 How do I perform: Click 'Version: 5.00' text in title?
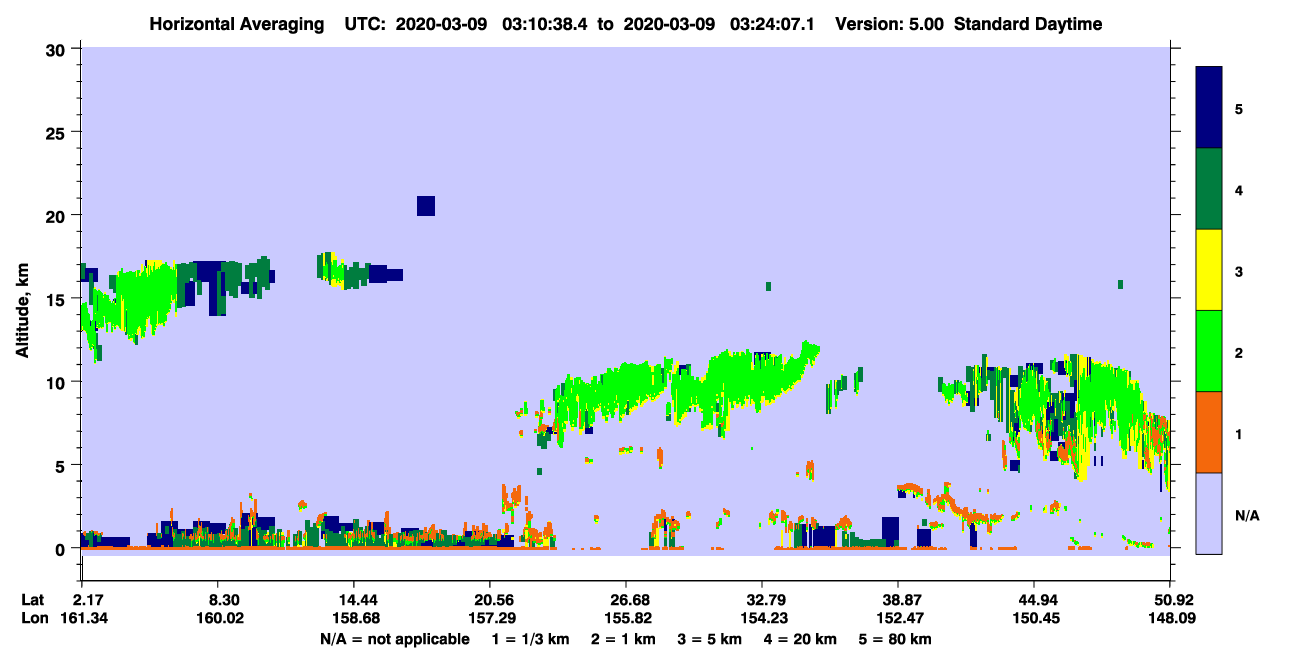[889, 24]
